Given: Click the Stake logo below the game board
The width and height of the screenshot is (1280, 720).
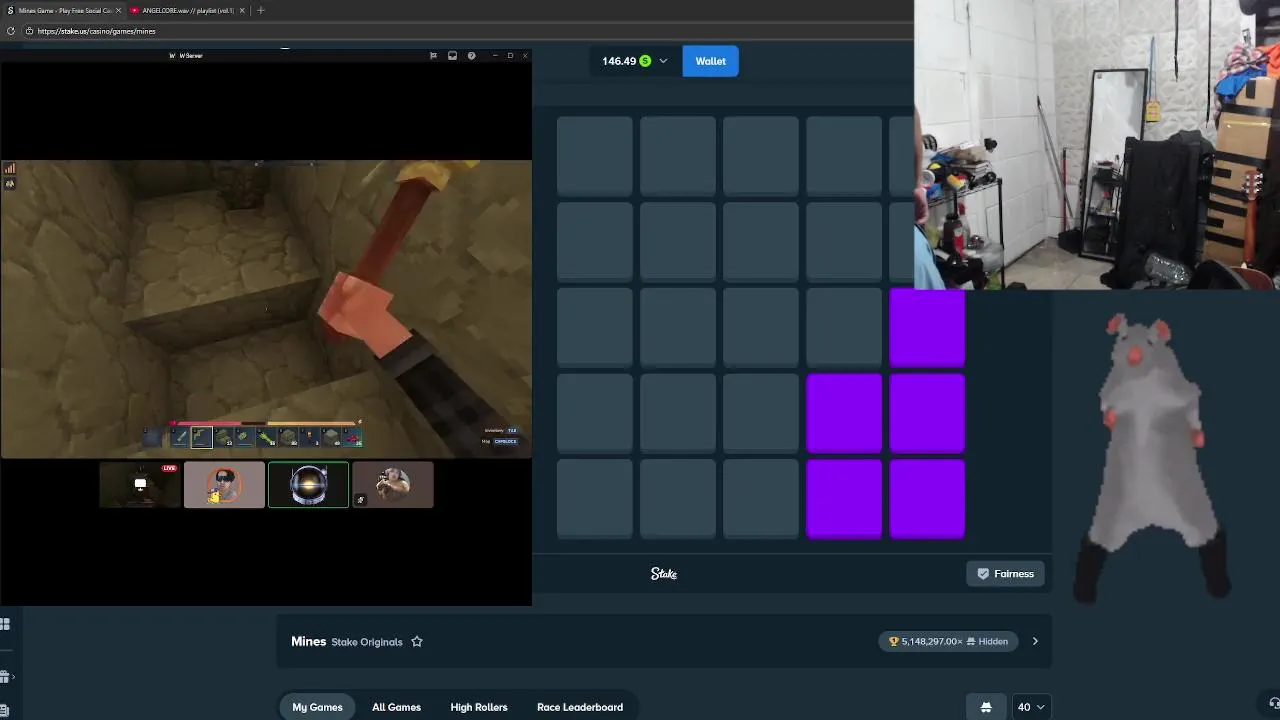Looking at the screenshot, I should [x=664, y=574].
